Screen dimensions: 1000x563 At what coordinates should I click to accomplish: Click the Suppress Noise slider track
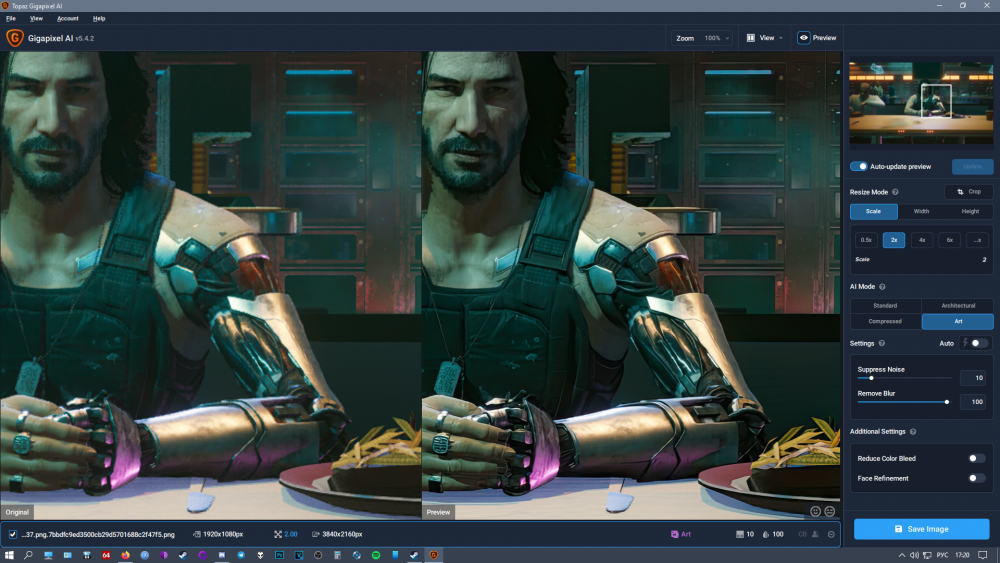pyautogui.click(x=905, y=378)
